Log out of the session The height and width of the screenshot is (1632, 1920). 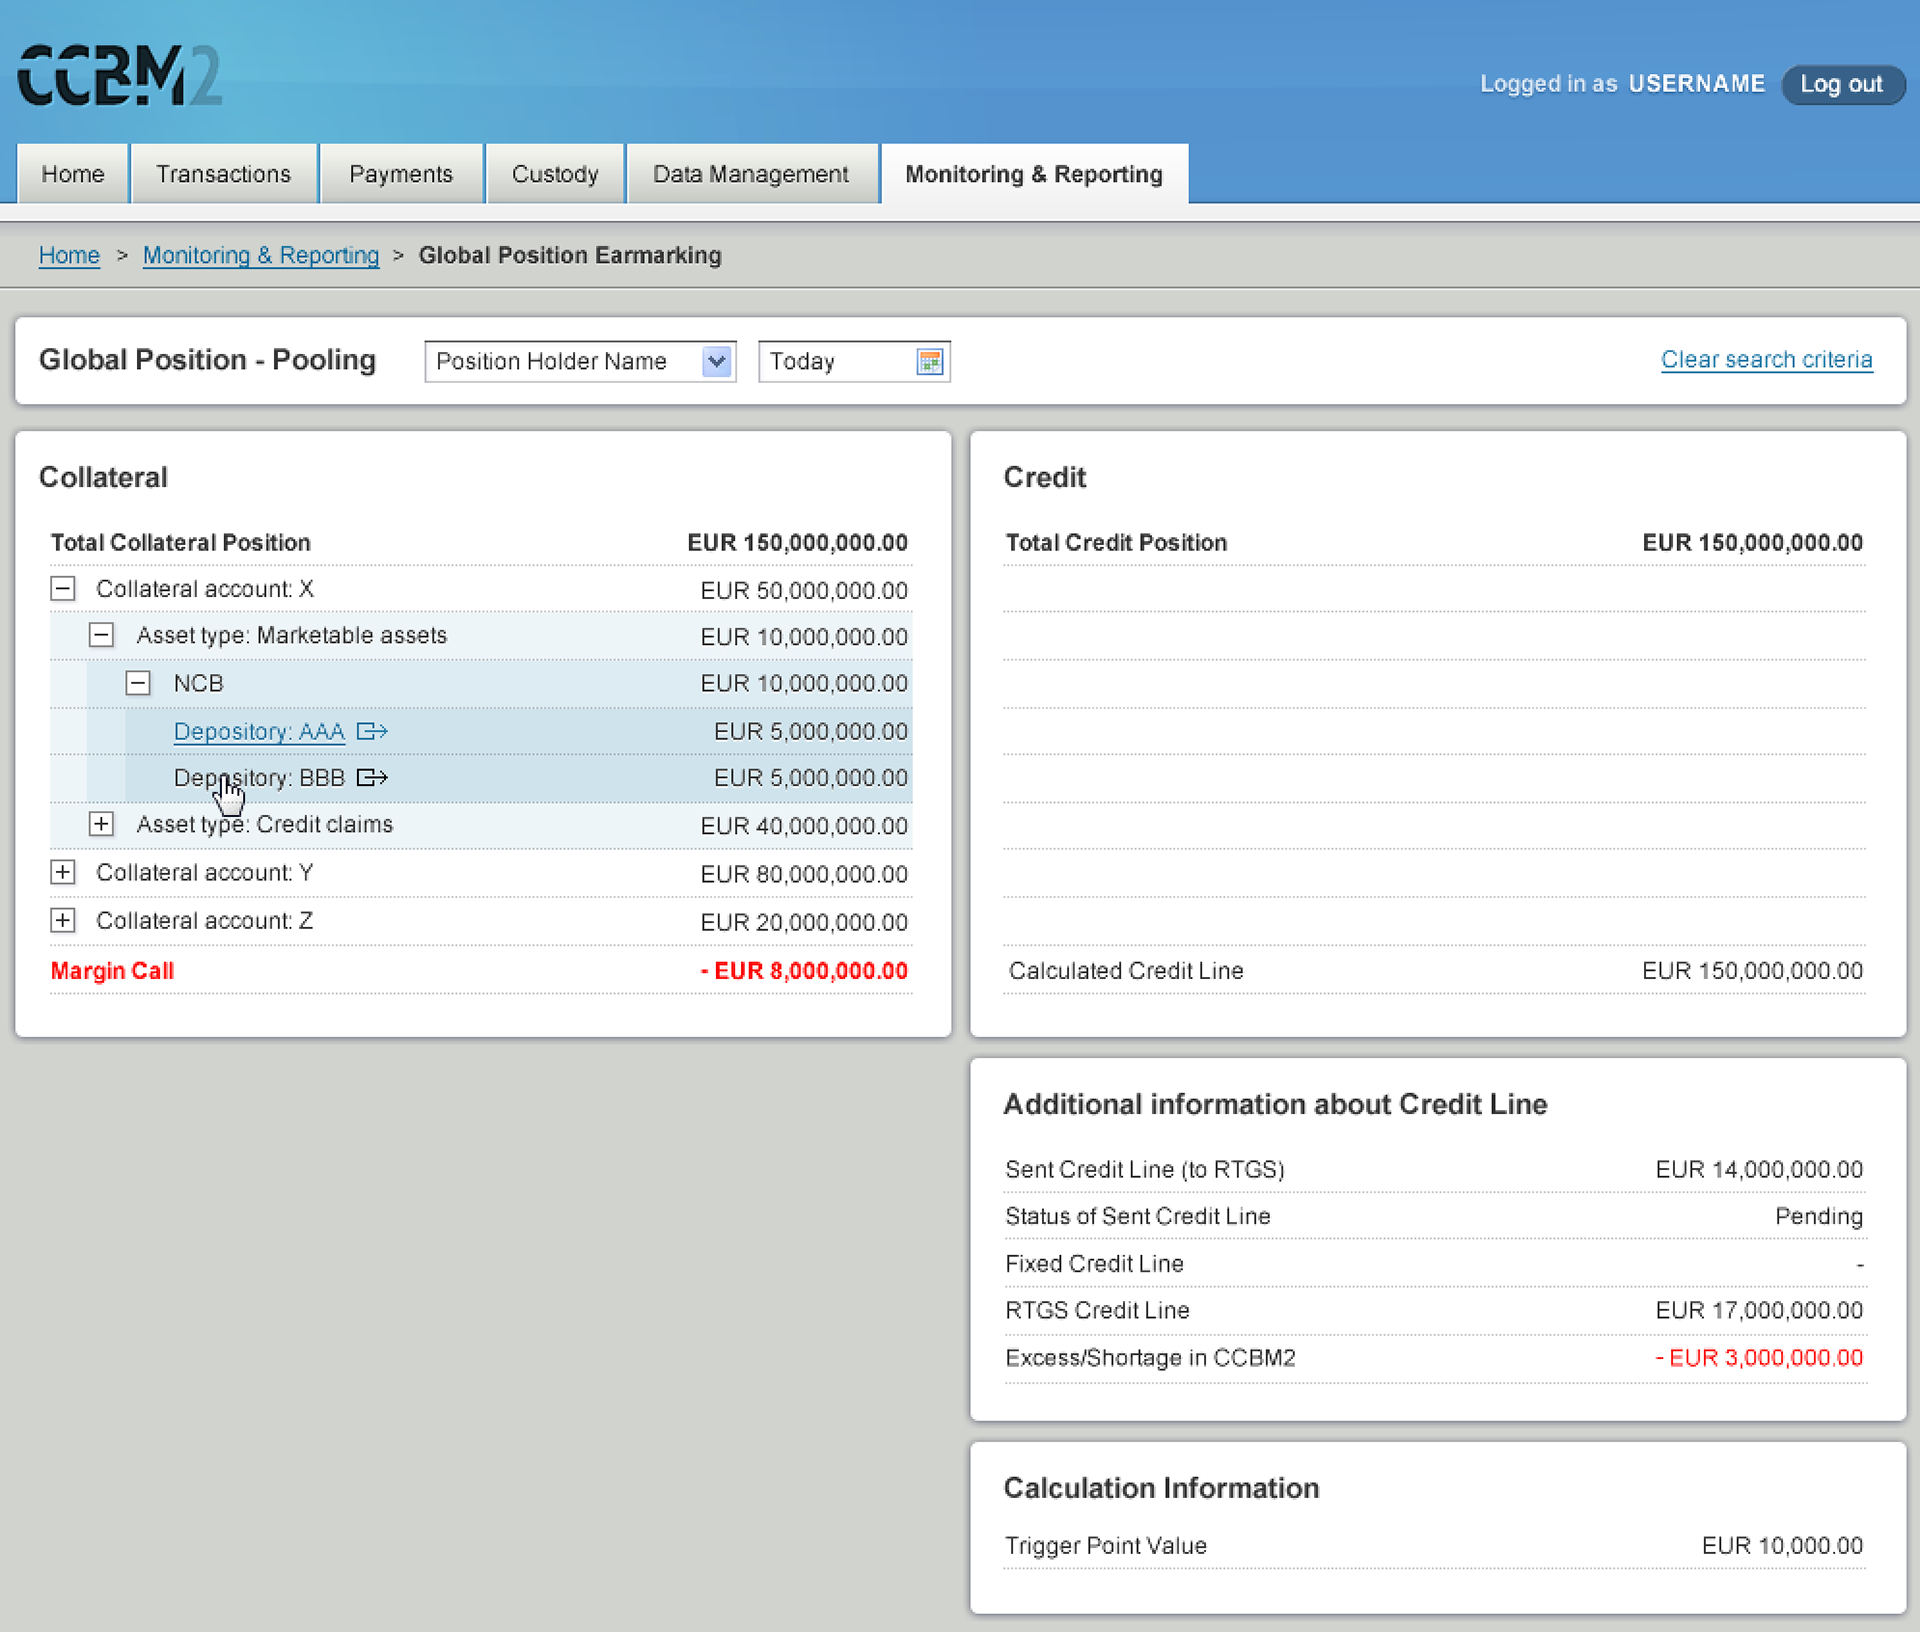point(1842,84)
